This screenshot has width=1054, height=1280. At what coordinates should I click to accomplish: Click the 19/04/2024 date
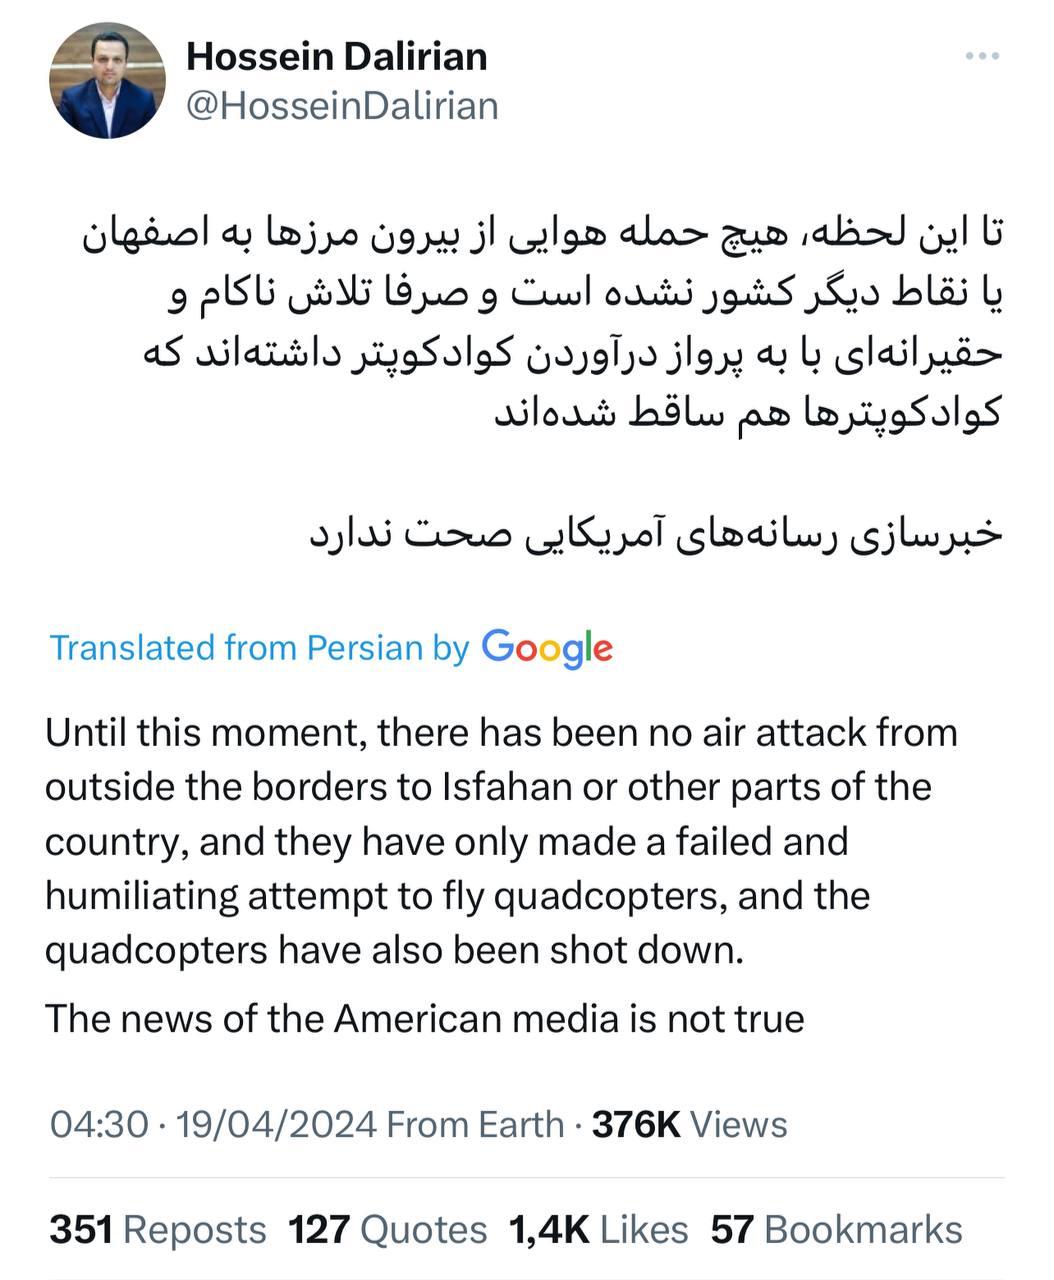[x=276, y=1125]
